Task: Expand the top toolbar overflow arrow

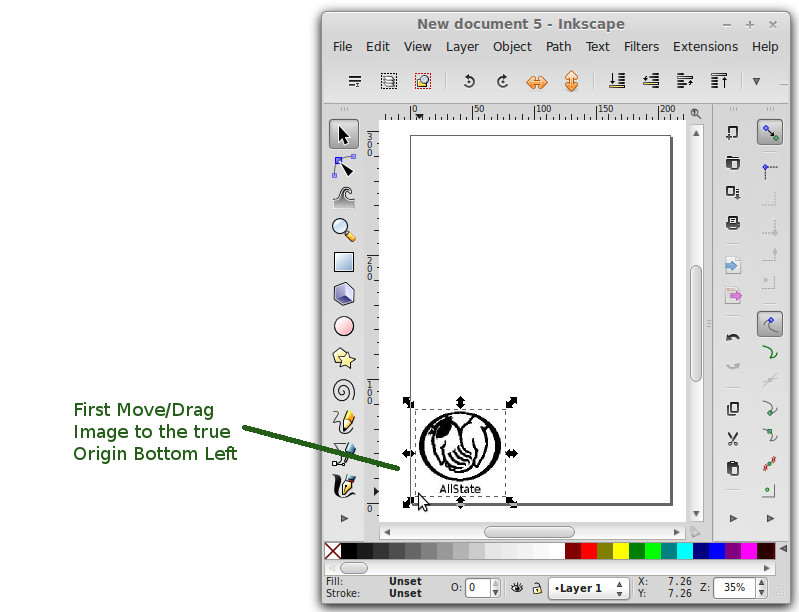Action: coord(756,81)
